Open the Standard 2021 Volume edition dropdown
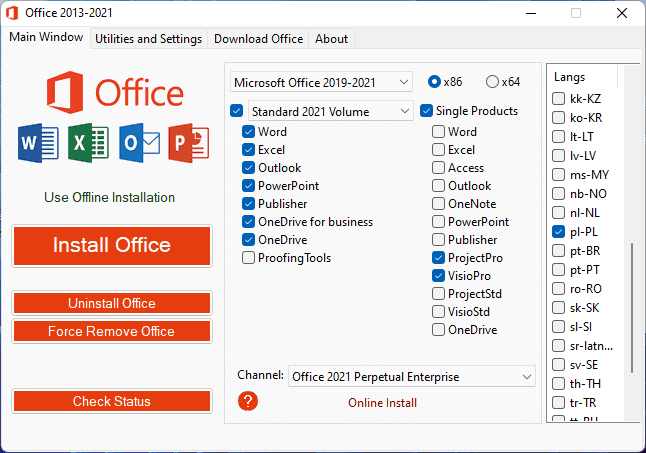646x453 pixels. coord(330,111)
